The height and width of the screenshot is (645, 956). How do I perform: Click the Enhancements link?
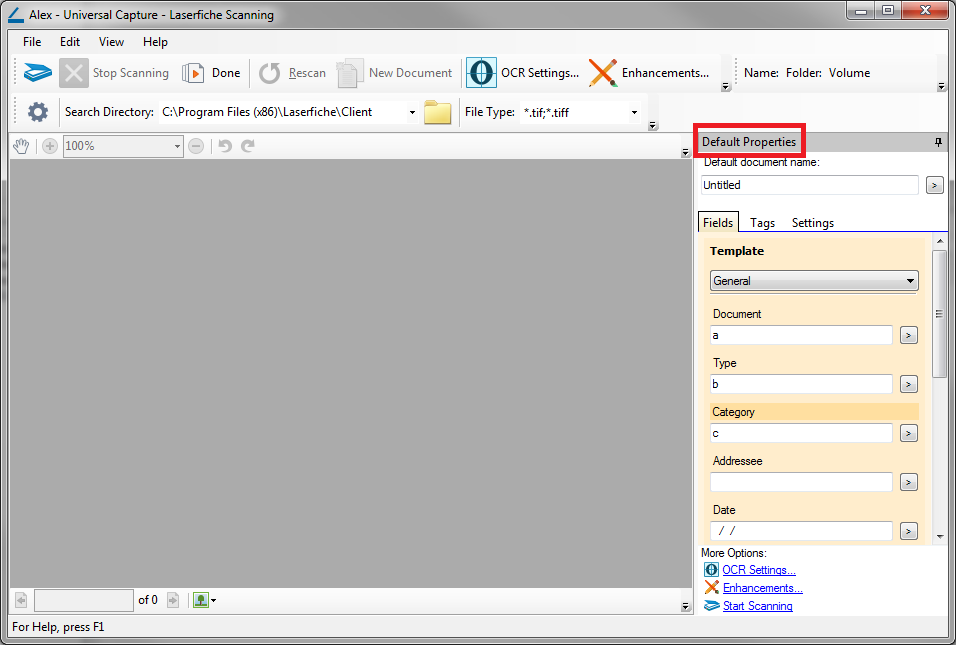(x=763, y=588)
